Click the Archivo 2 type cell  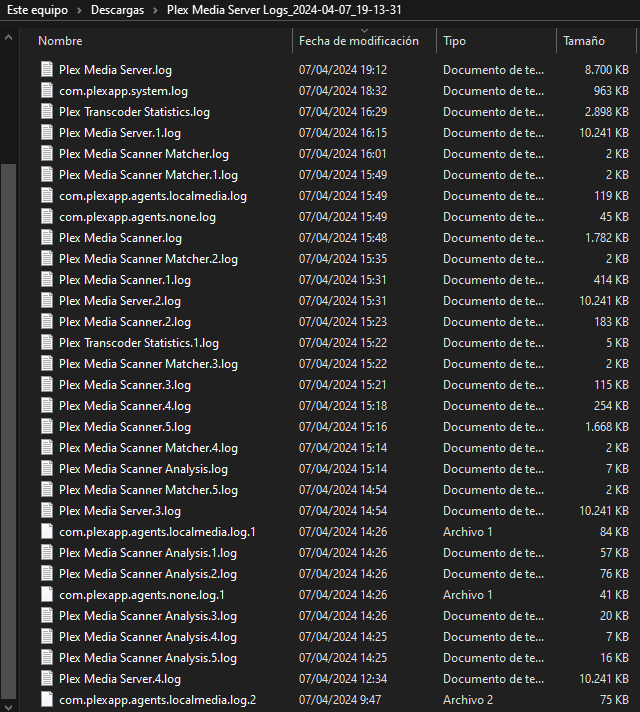468,700
